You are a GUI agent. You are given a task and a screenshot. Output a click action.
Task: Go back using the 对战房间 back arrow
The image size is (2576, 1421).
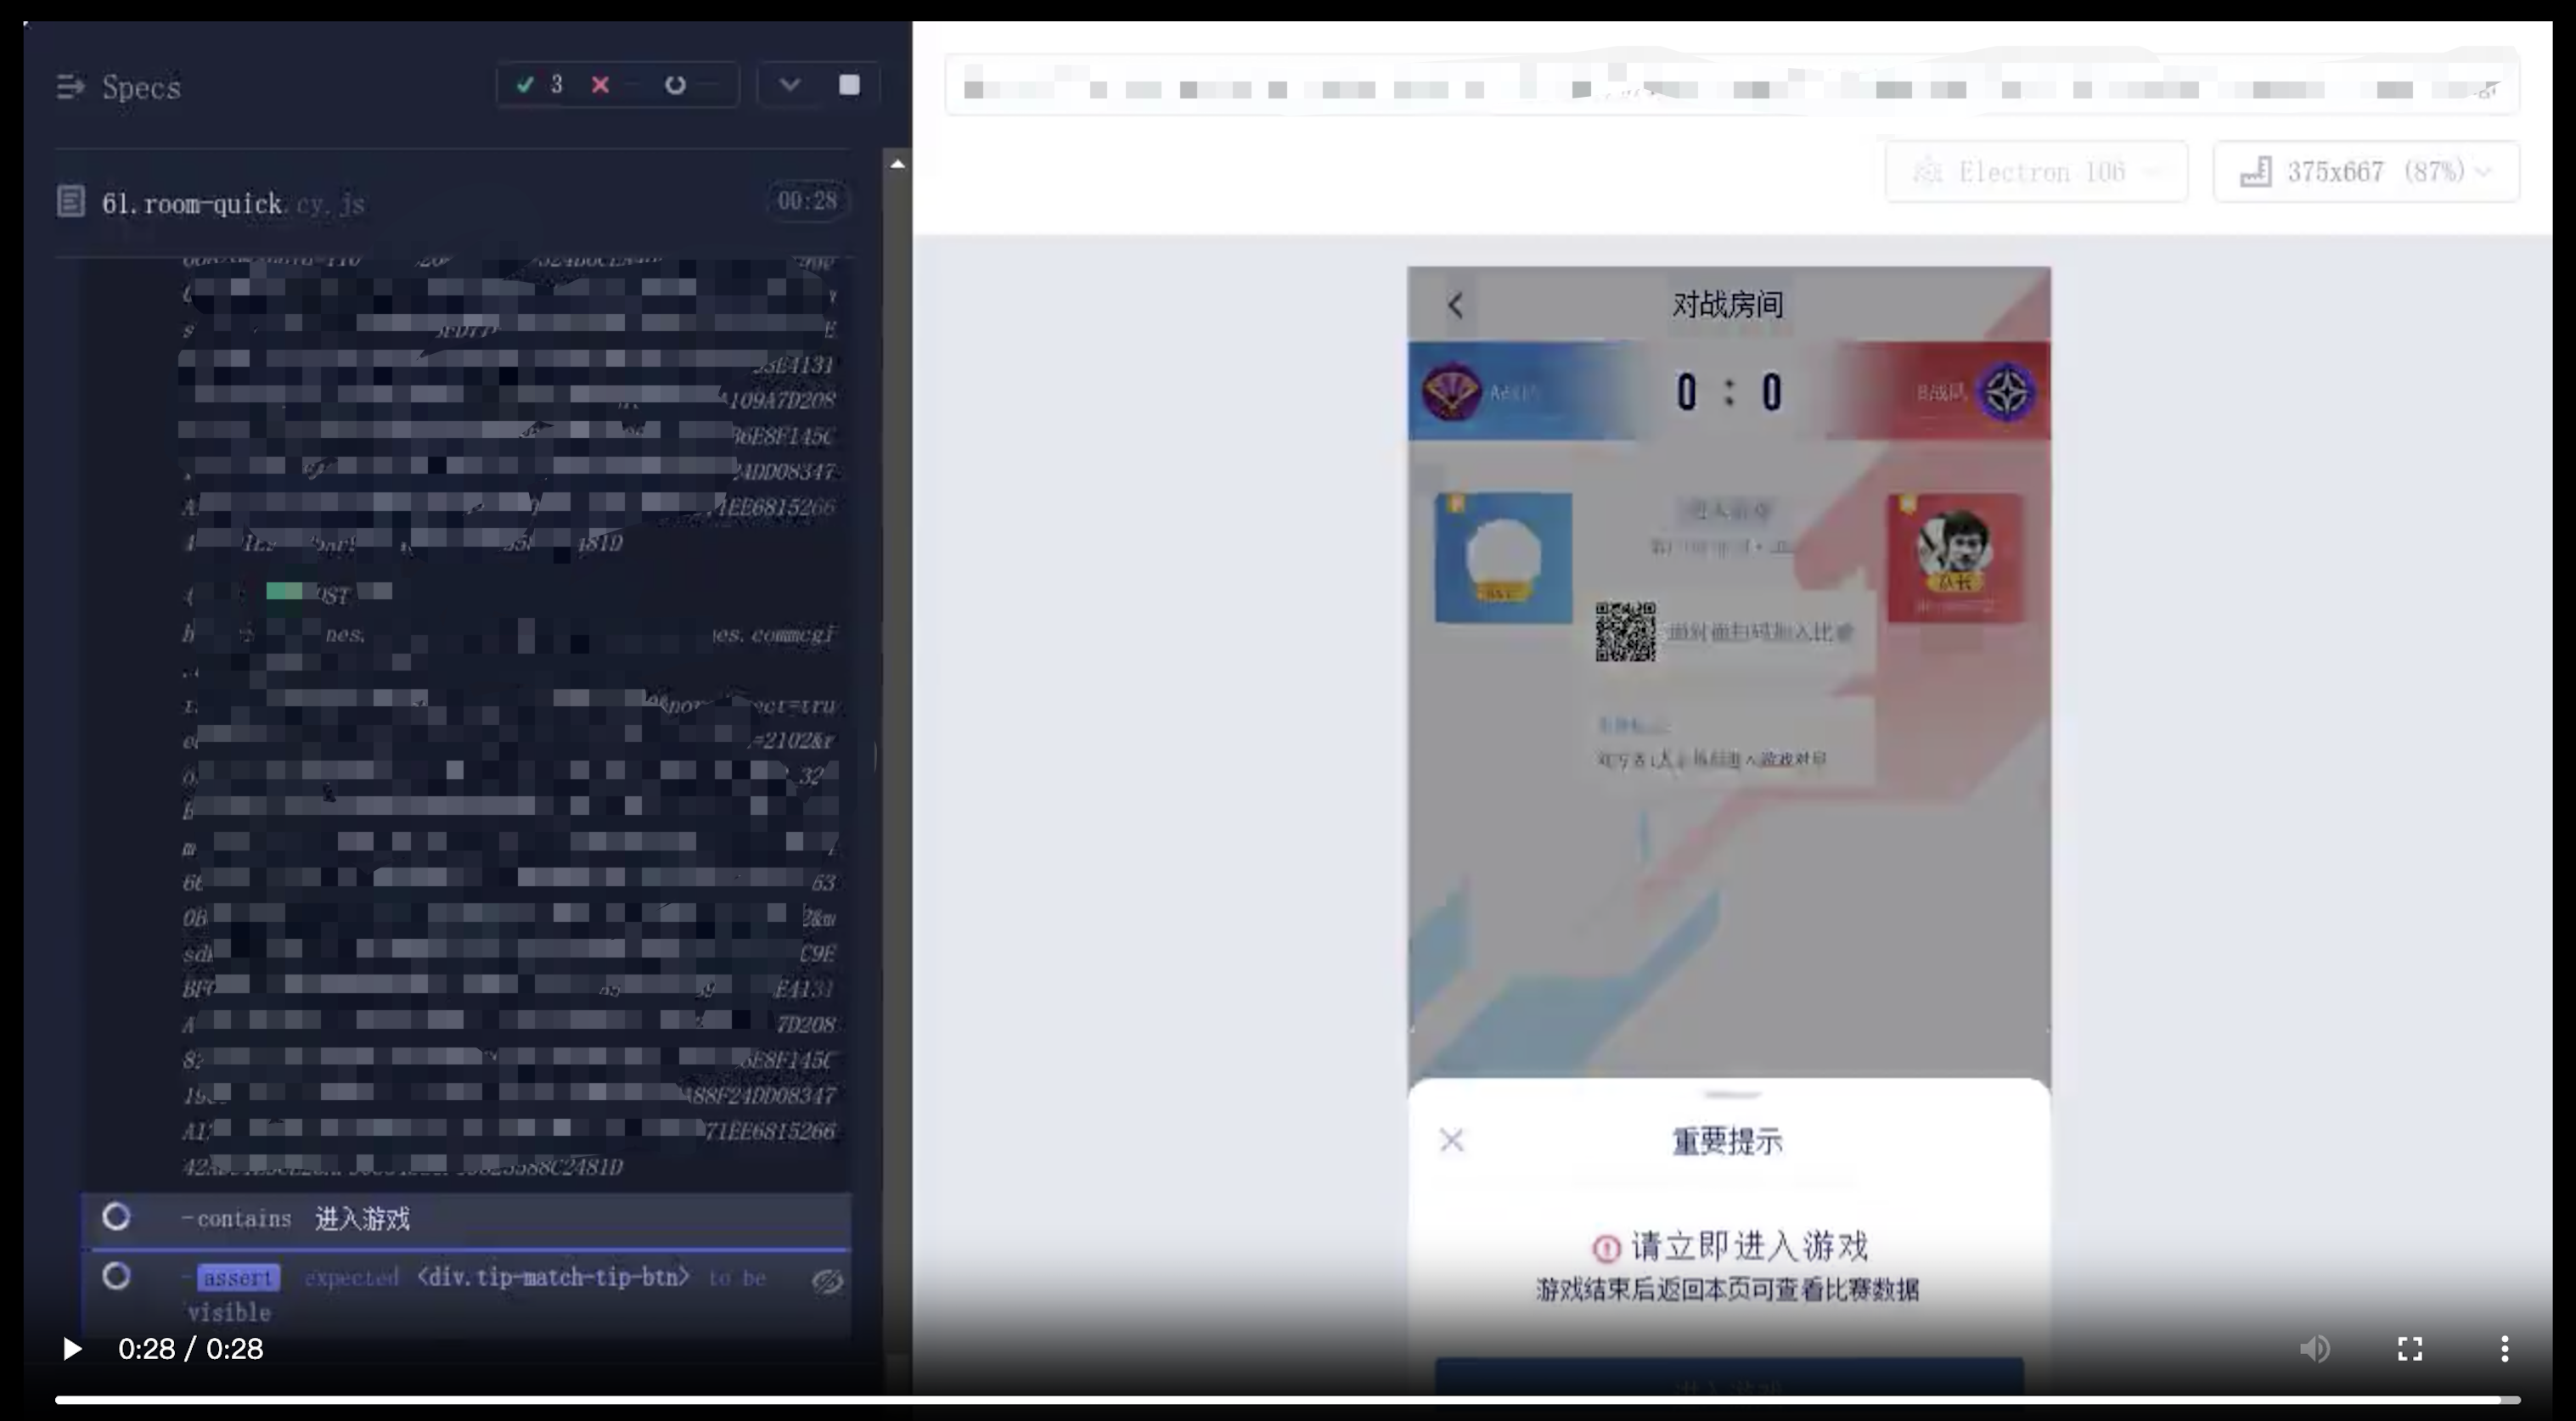click(1456, 305)
